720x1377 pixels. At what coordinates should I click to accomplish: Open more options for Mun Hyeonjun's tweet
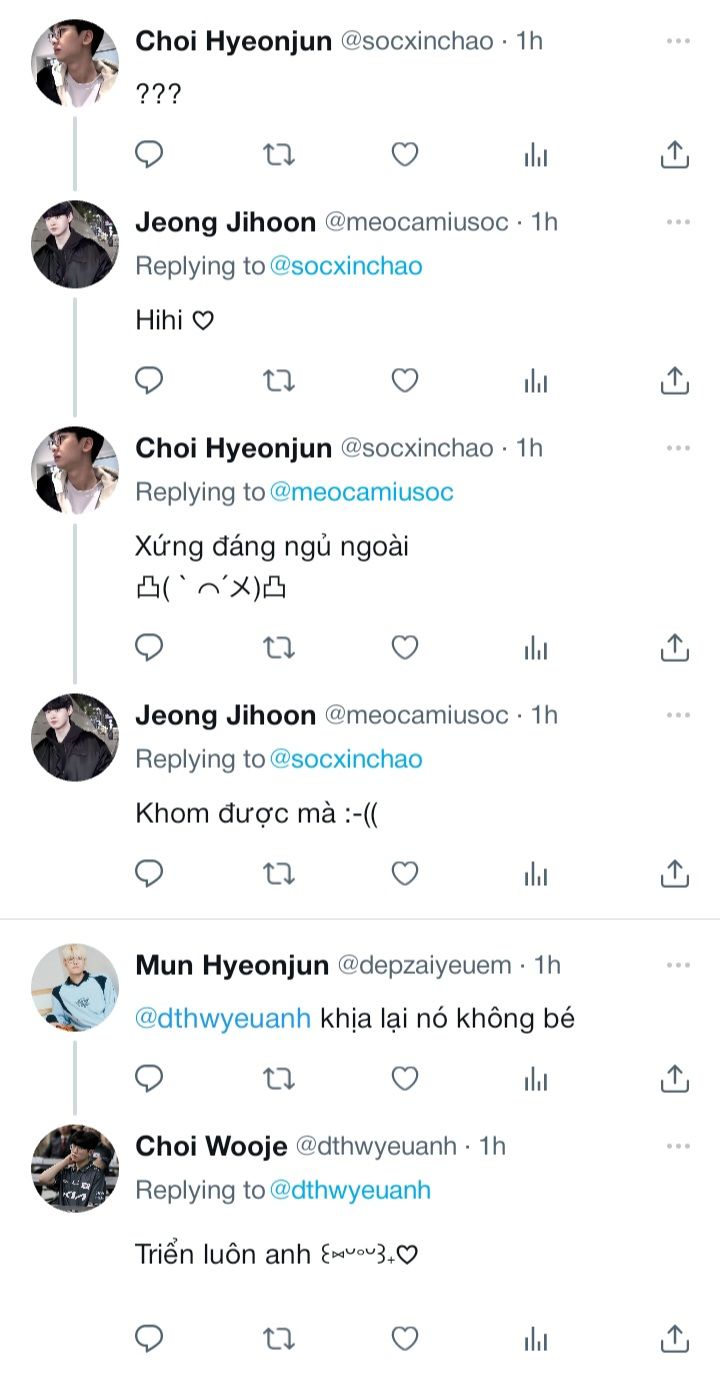coord(678,965)
